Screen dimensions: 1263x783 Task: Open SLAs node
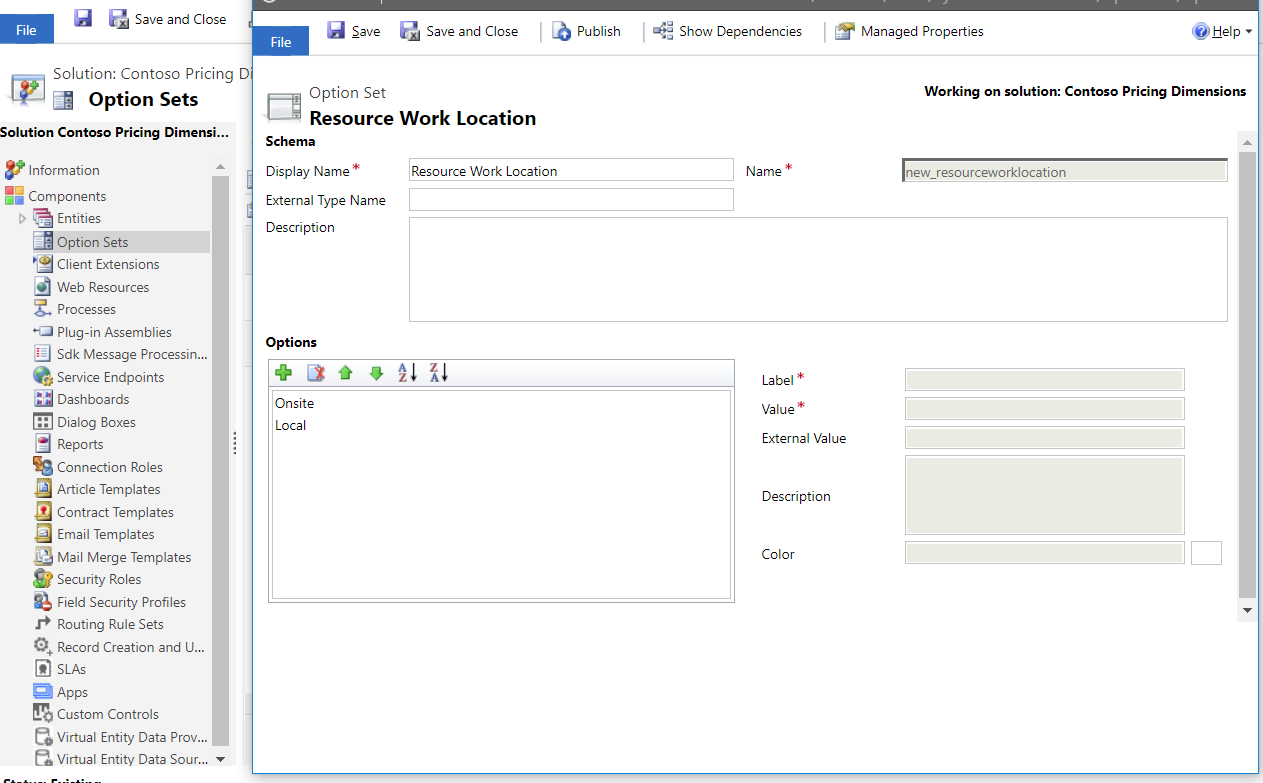click(x=71, y=669)
